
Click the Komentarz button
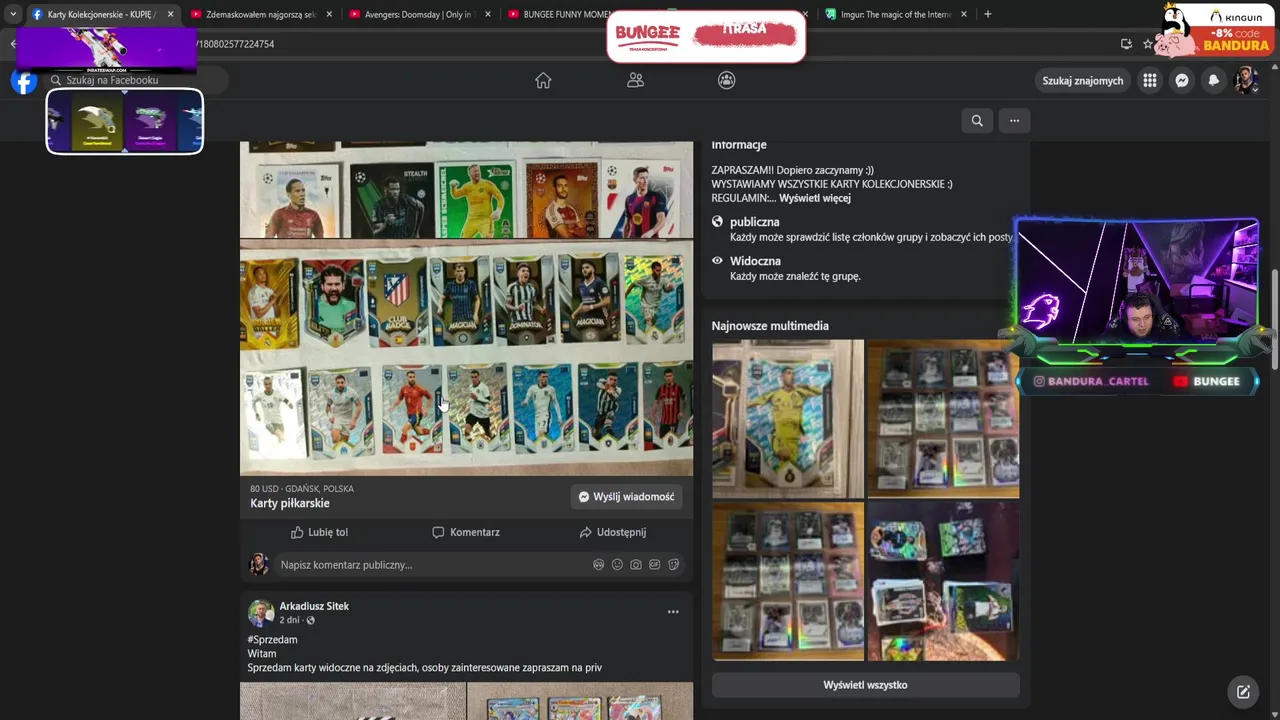(x=466, y=533)
